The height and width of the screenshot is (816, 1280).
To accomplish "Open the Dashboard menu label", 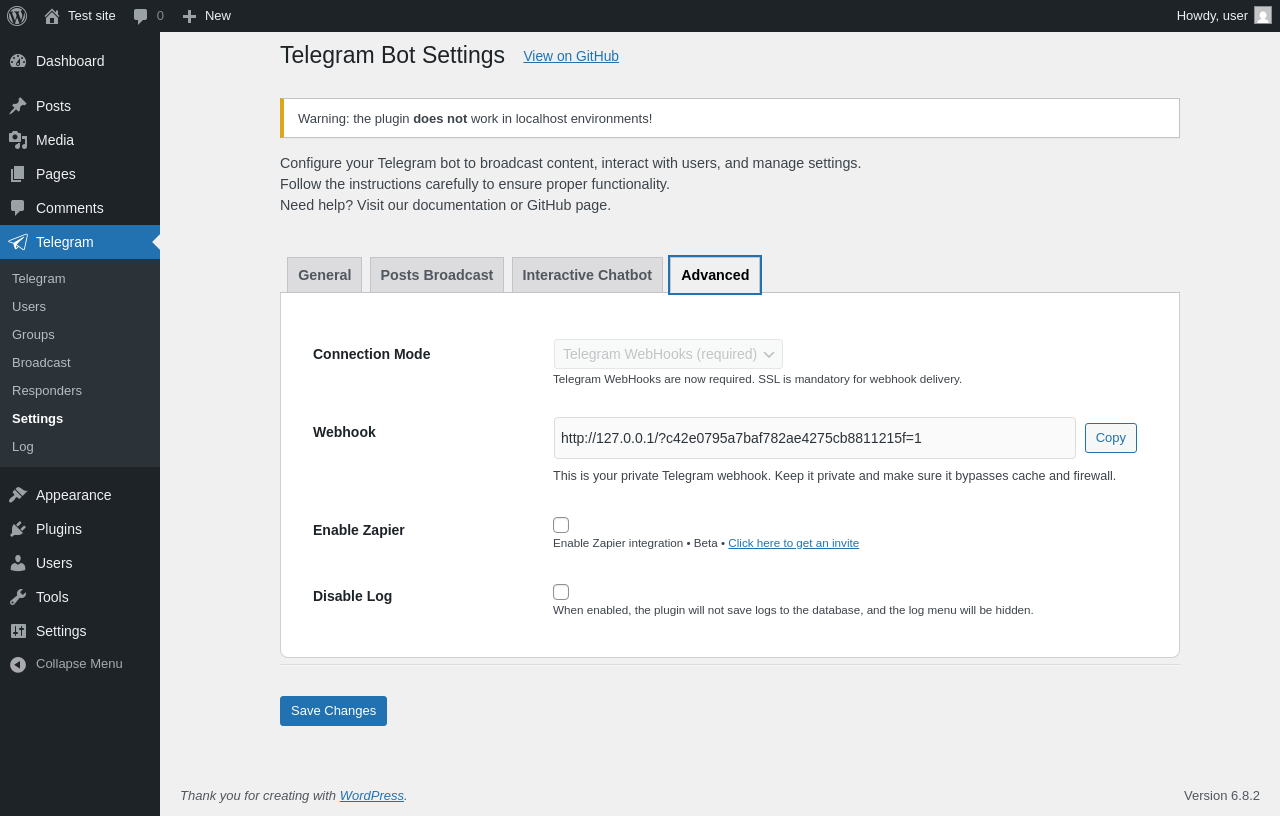I will point(70,61).
